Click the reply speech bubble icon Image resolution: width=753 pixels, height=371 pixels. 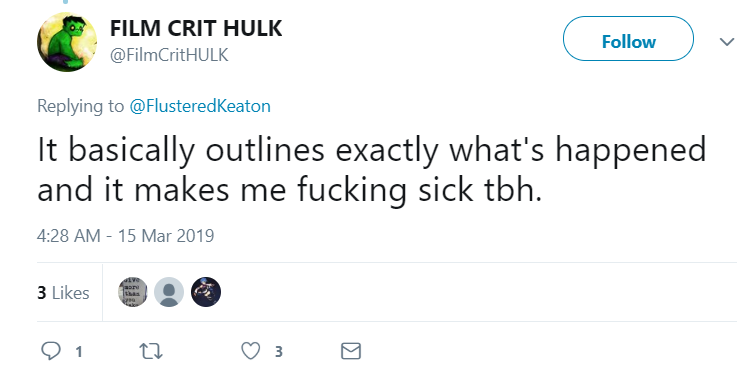51,351
